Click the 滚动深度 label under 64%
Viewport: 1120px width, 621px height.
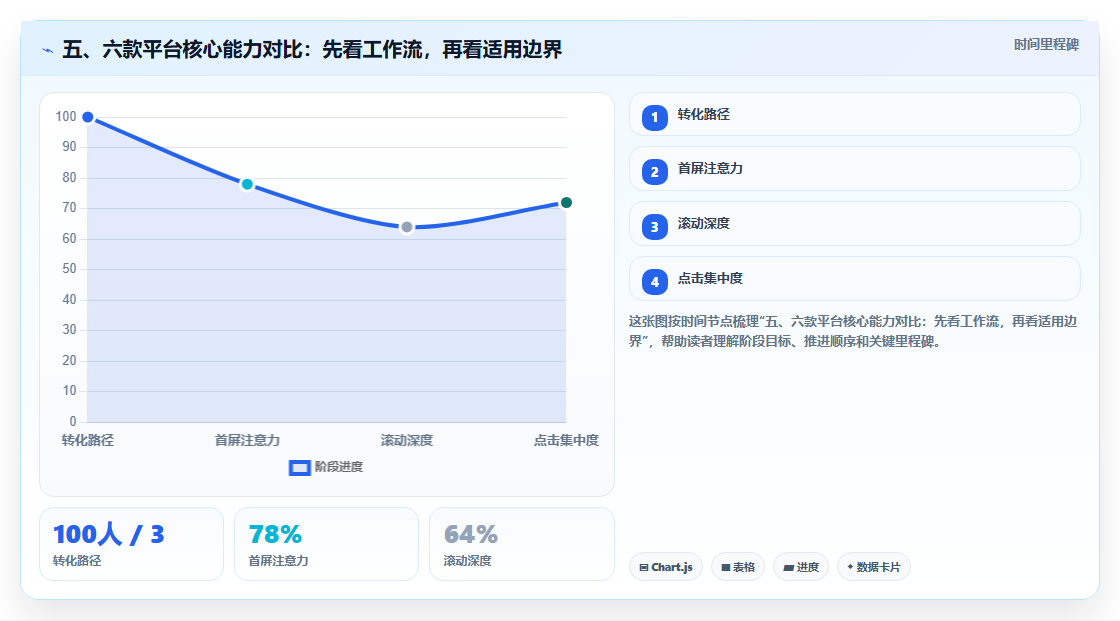tap(467, 561)
